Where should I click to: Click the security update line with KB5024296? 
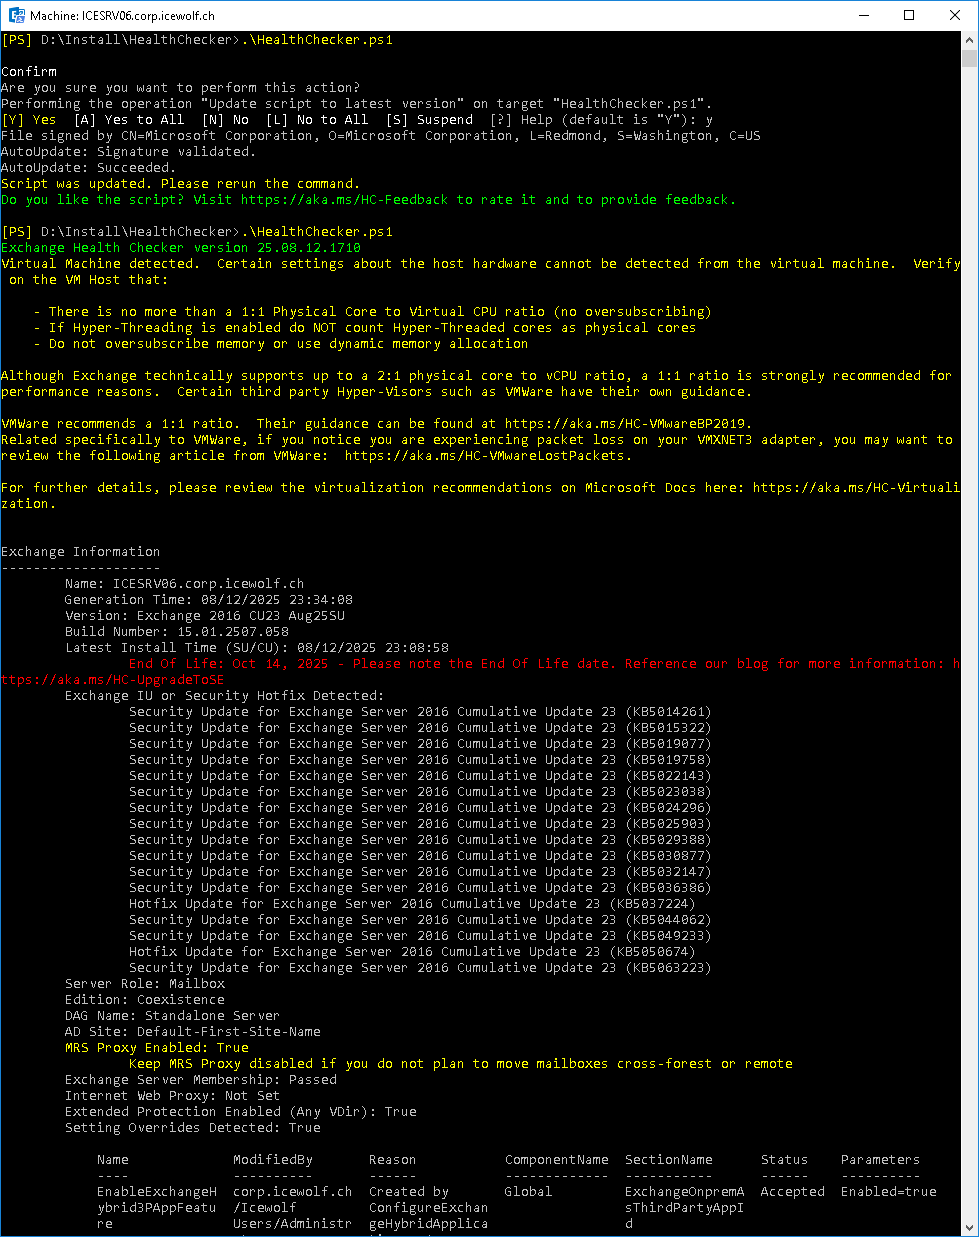420,808
